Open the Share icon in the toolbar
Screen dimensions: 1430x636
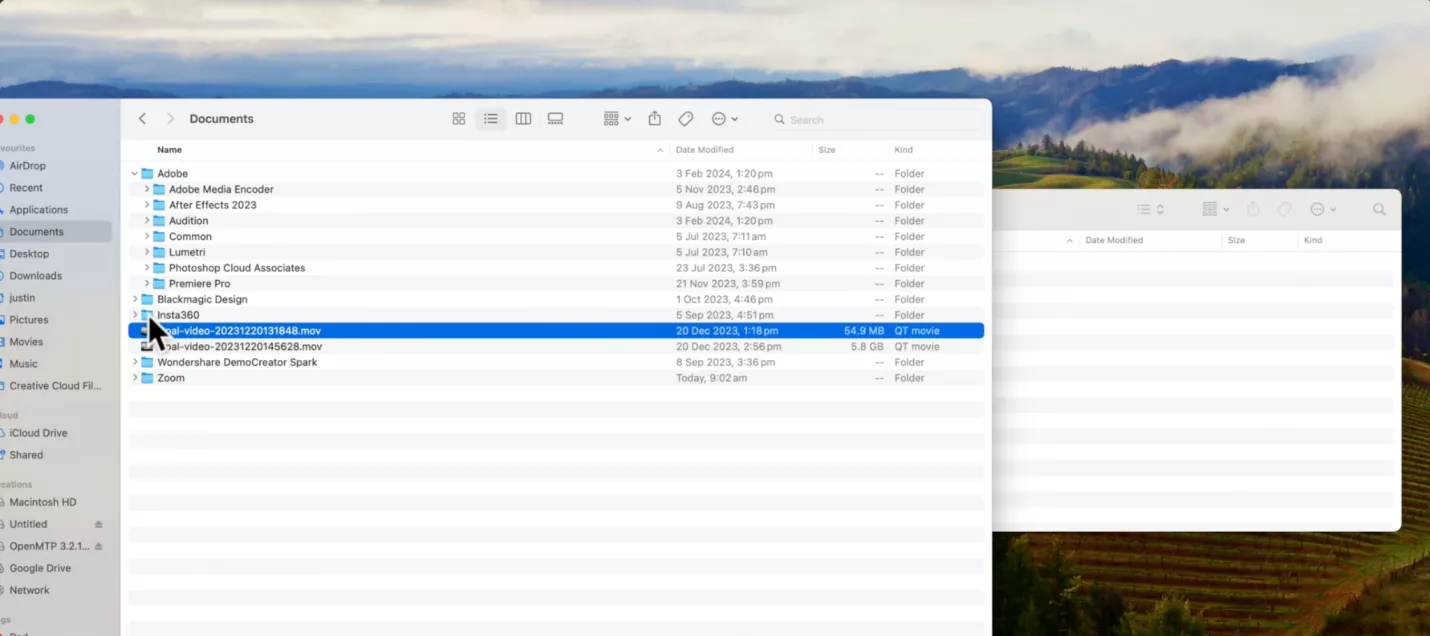(654, 118)
